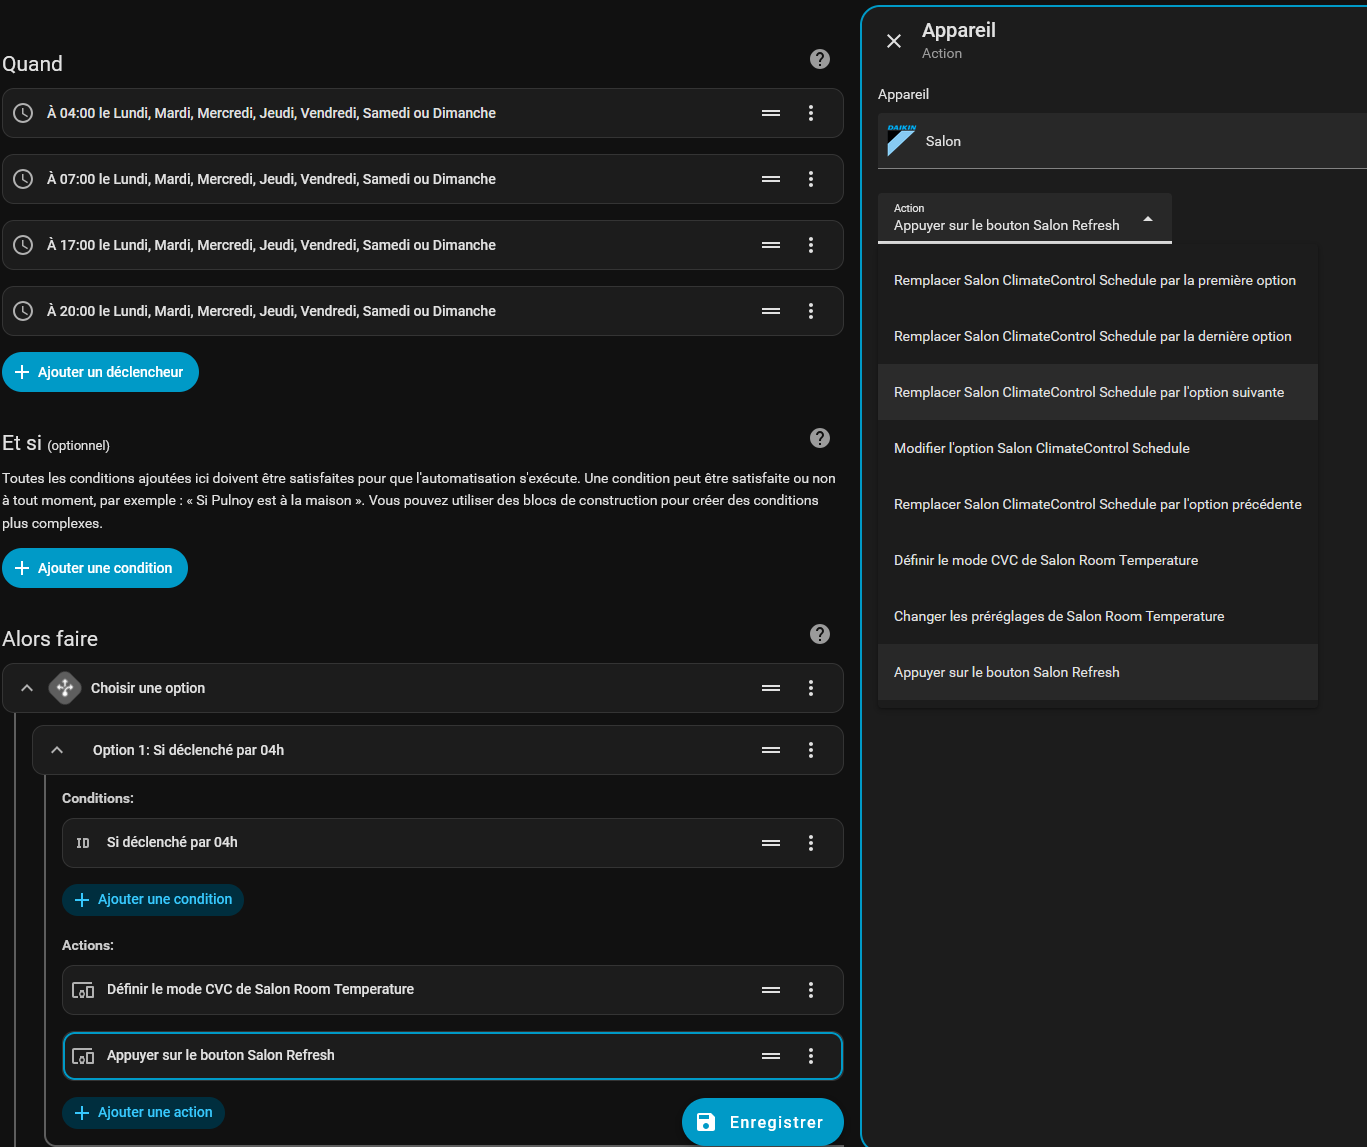Image resolution: width=1367 pixels, height=1147 pixels.
Task: Open overflow menu of Choisir une option
Action: tap(811, 688)
